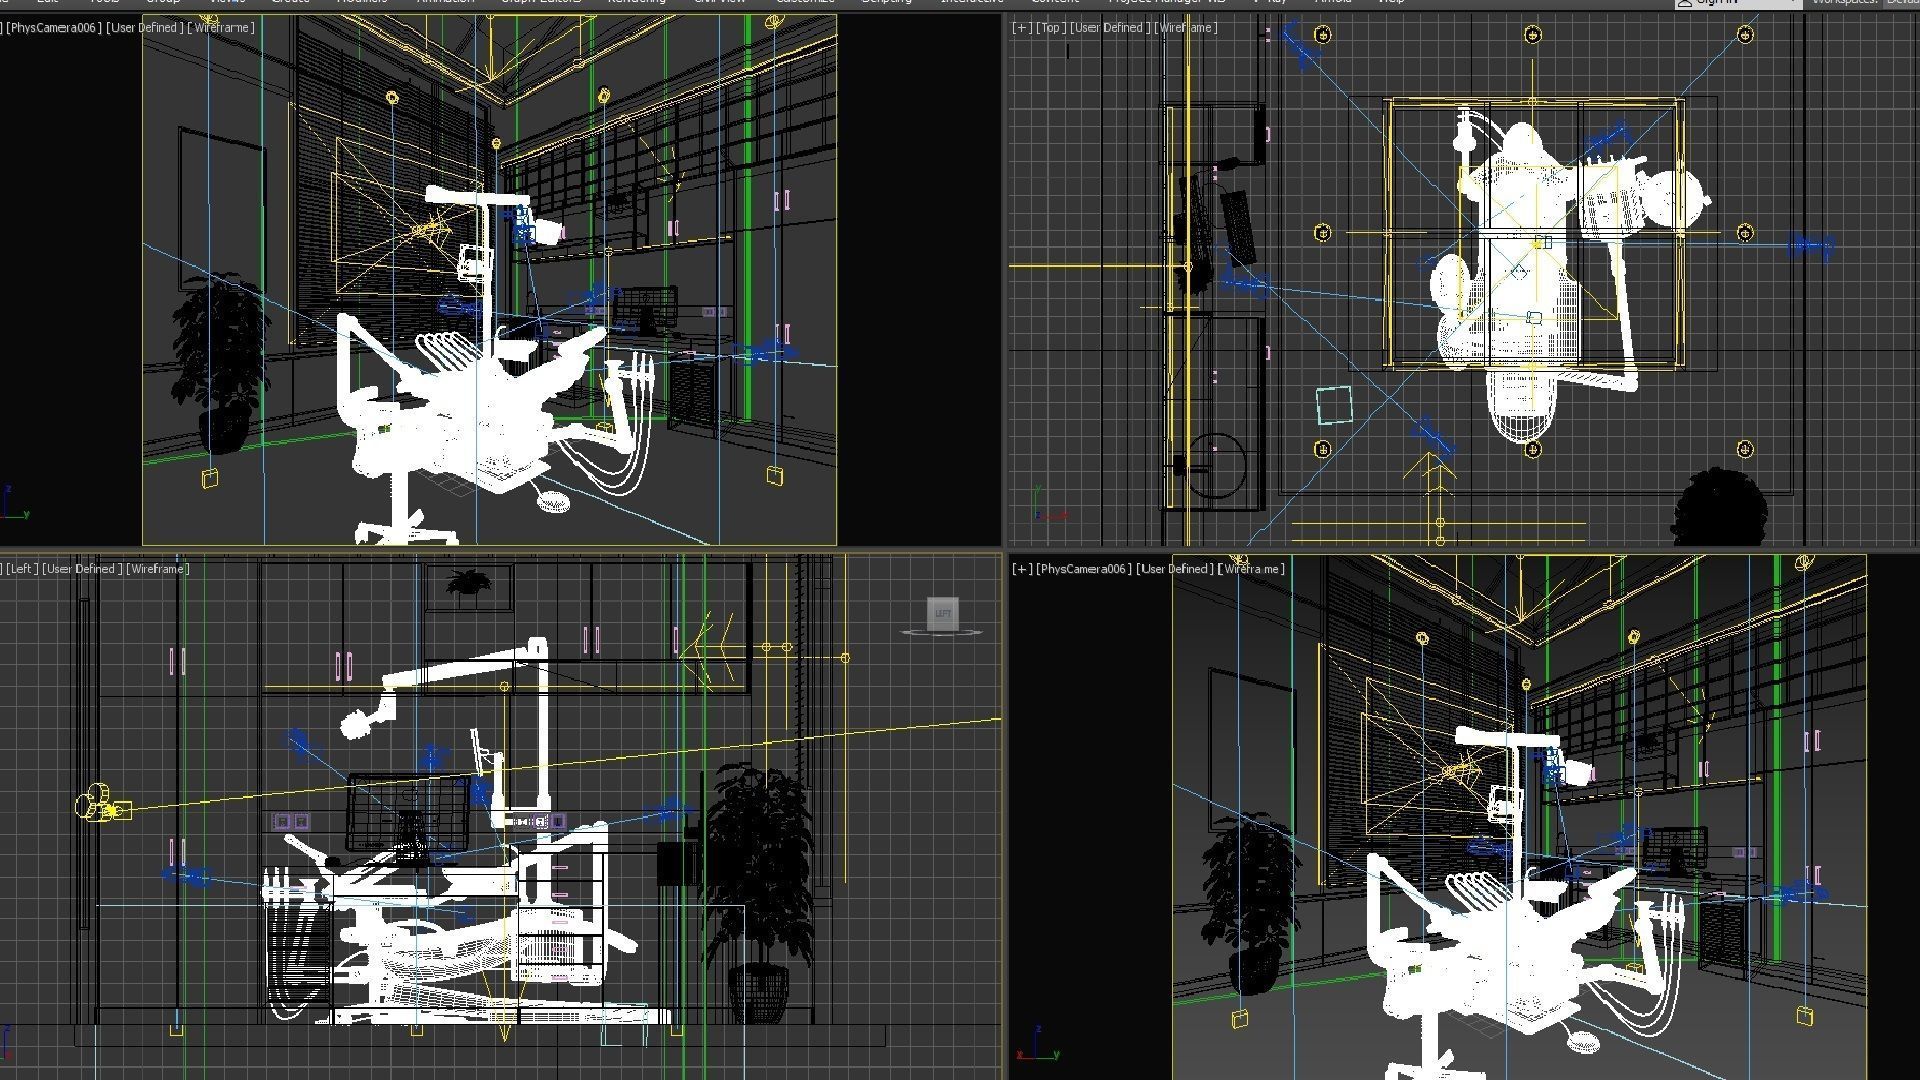This screenshot has height=1080, width=1920.
Task: Open PhysCamera006 menu in top-left viewport
Action: 53,28
